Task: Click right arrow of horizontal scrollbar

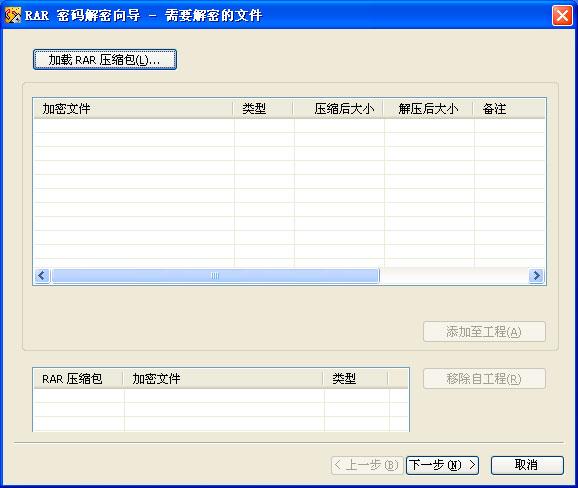Action: pos(536,275)
